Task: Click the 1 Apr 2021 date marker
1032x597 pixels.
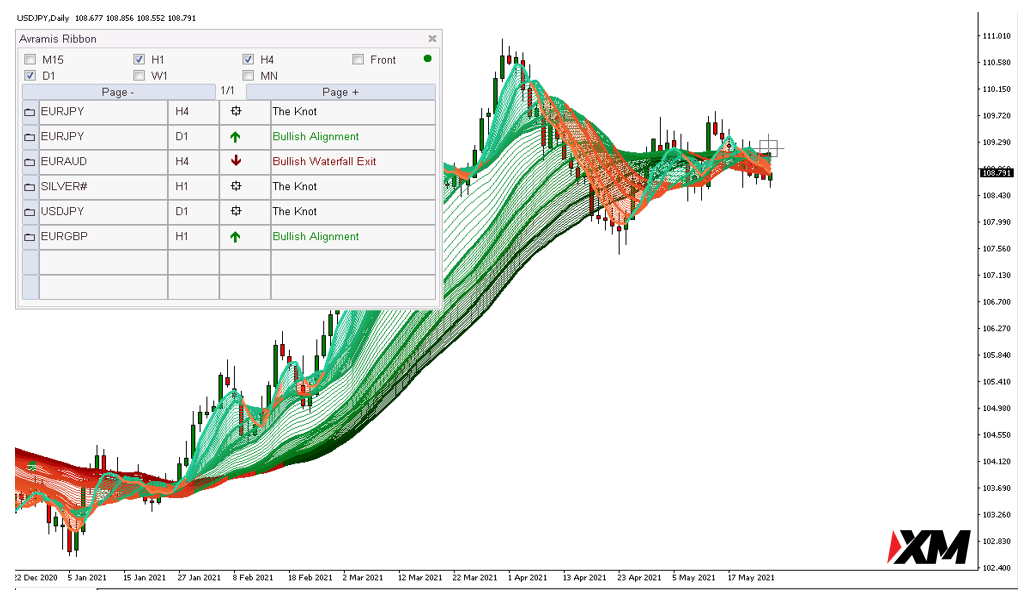Action: (x=527, y=577)
